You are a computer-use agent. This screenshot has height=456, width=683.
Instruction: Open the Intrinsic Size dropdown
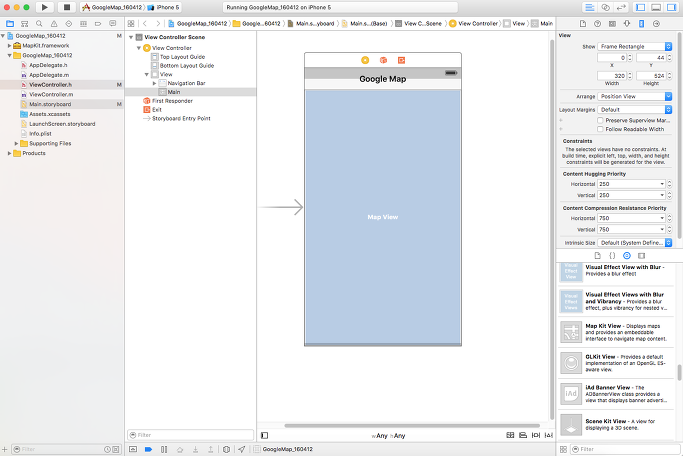pos(635,243)
